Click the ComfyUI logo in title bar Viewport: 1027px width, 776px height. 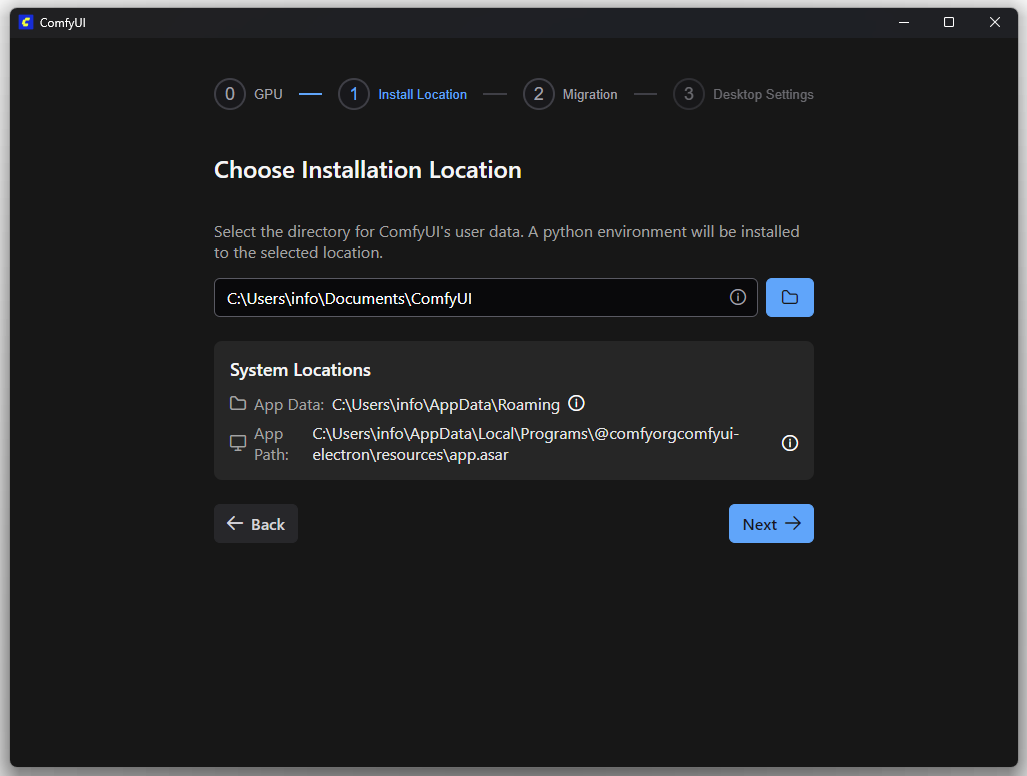(x=26, y=23)
